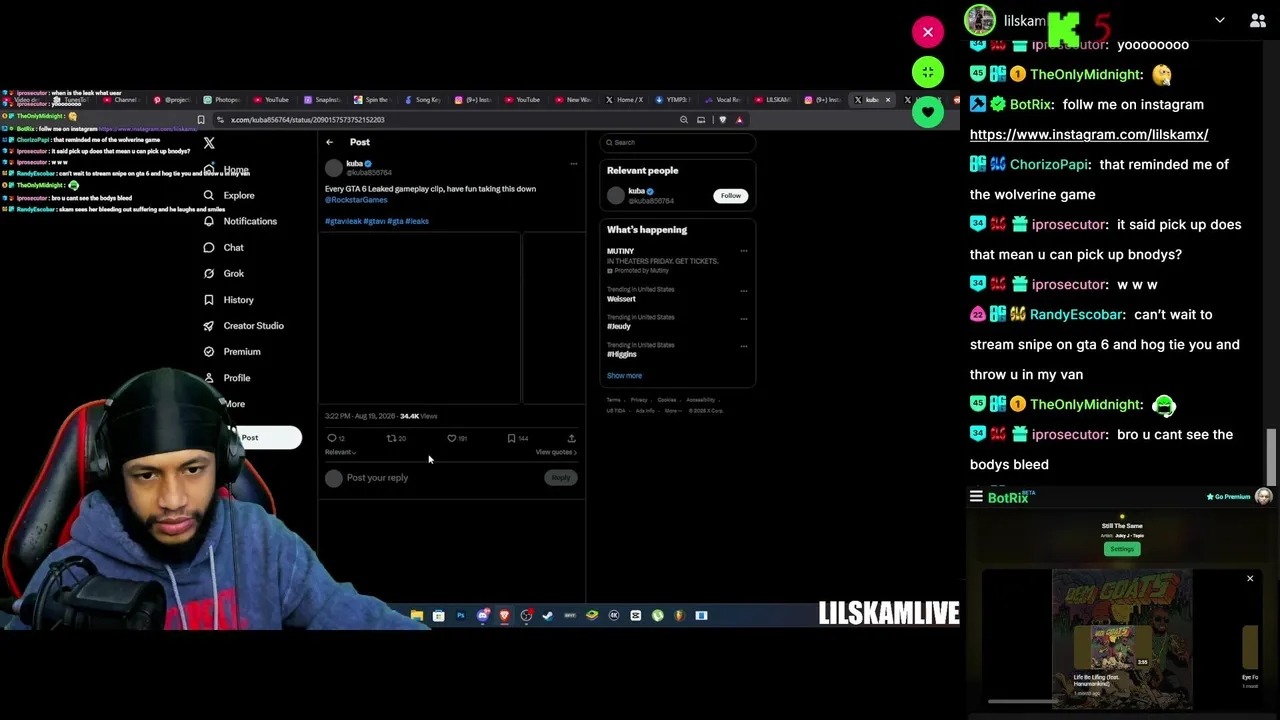Click the green Settings button in BotRix

[x=1122, y=549]
